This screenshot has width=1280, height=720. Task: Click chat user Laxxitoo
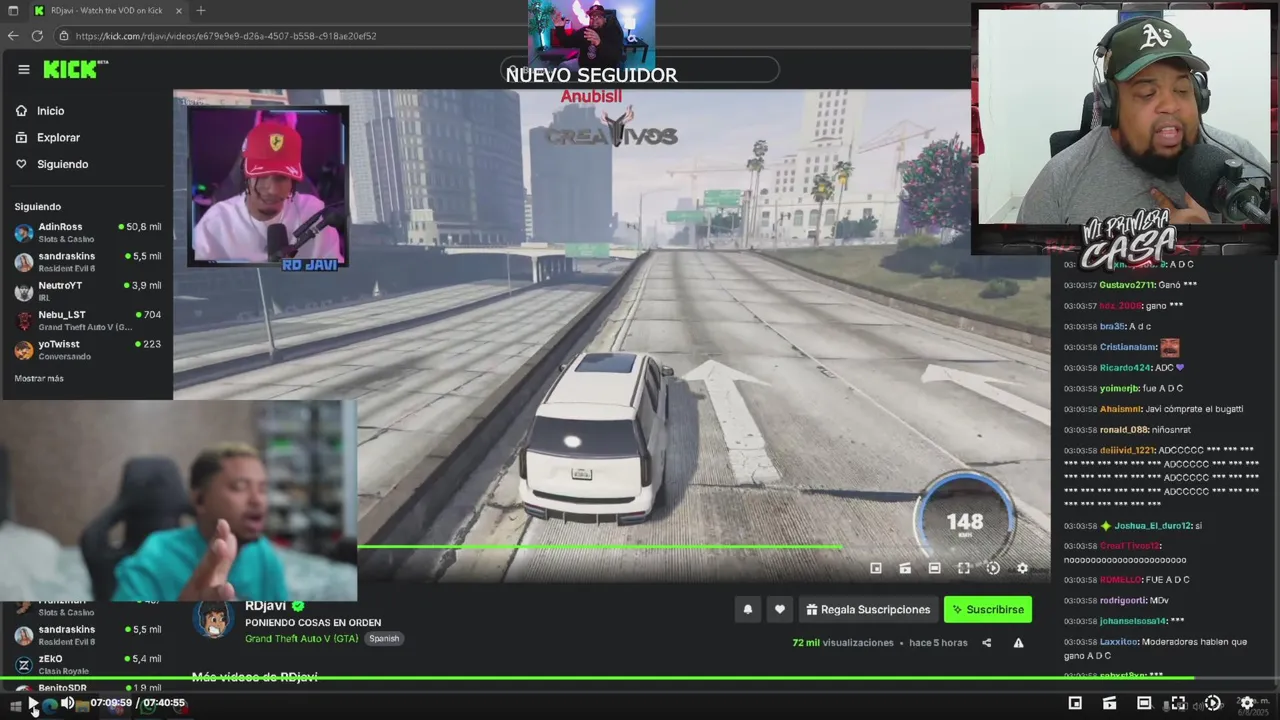1118,642
